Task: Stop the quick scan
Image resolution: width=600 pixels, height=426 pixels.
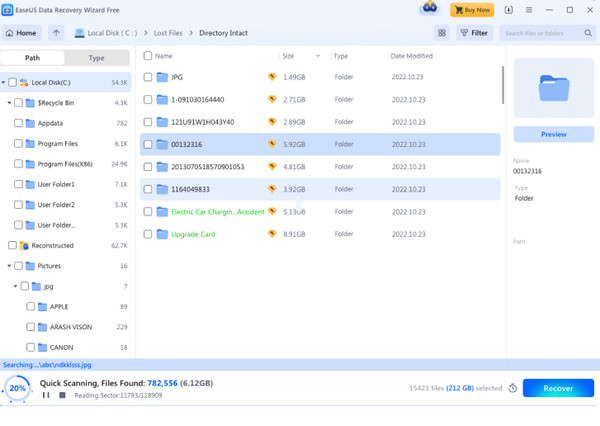Action: point(62,395)
